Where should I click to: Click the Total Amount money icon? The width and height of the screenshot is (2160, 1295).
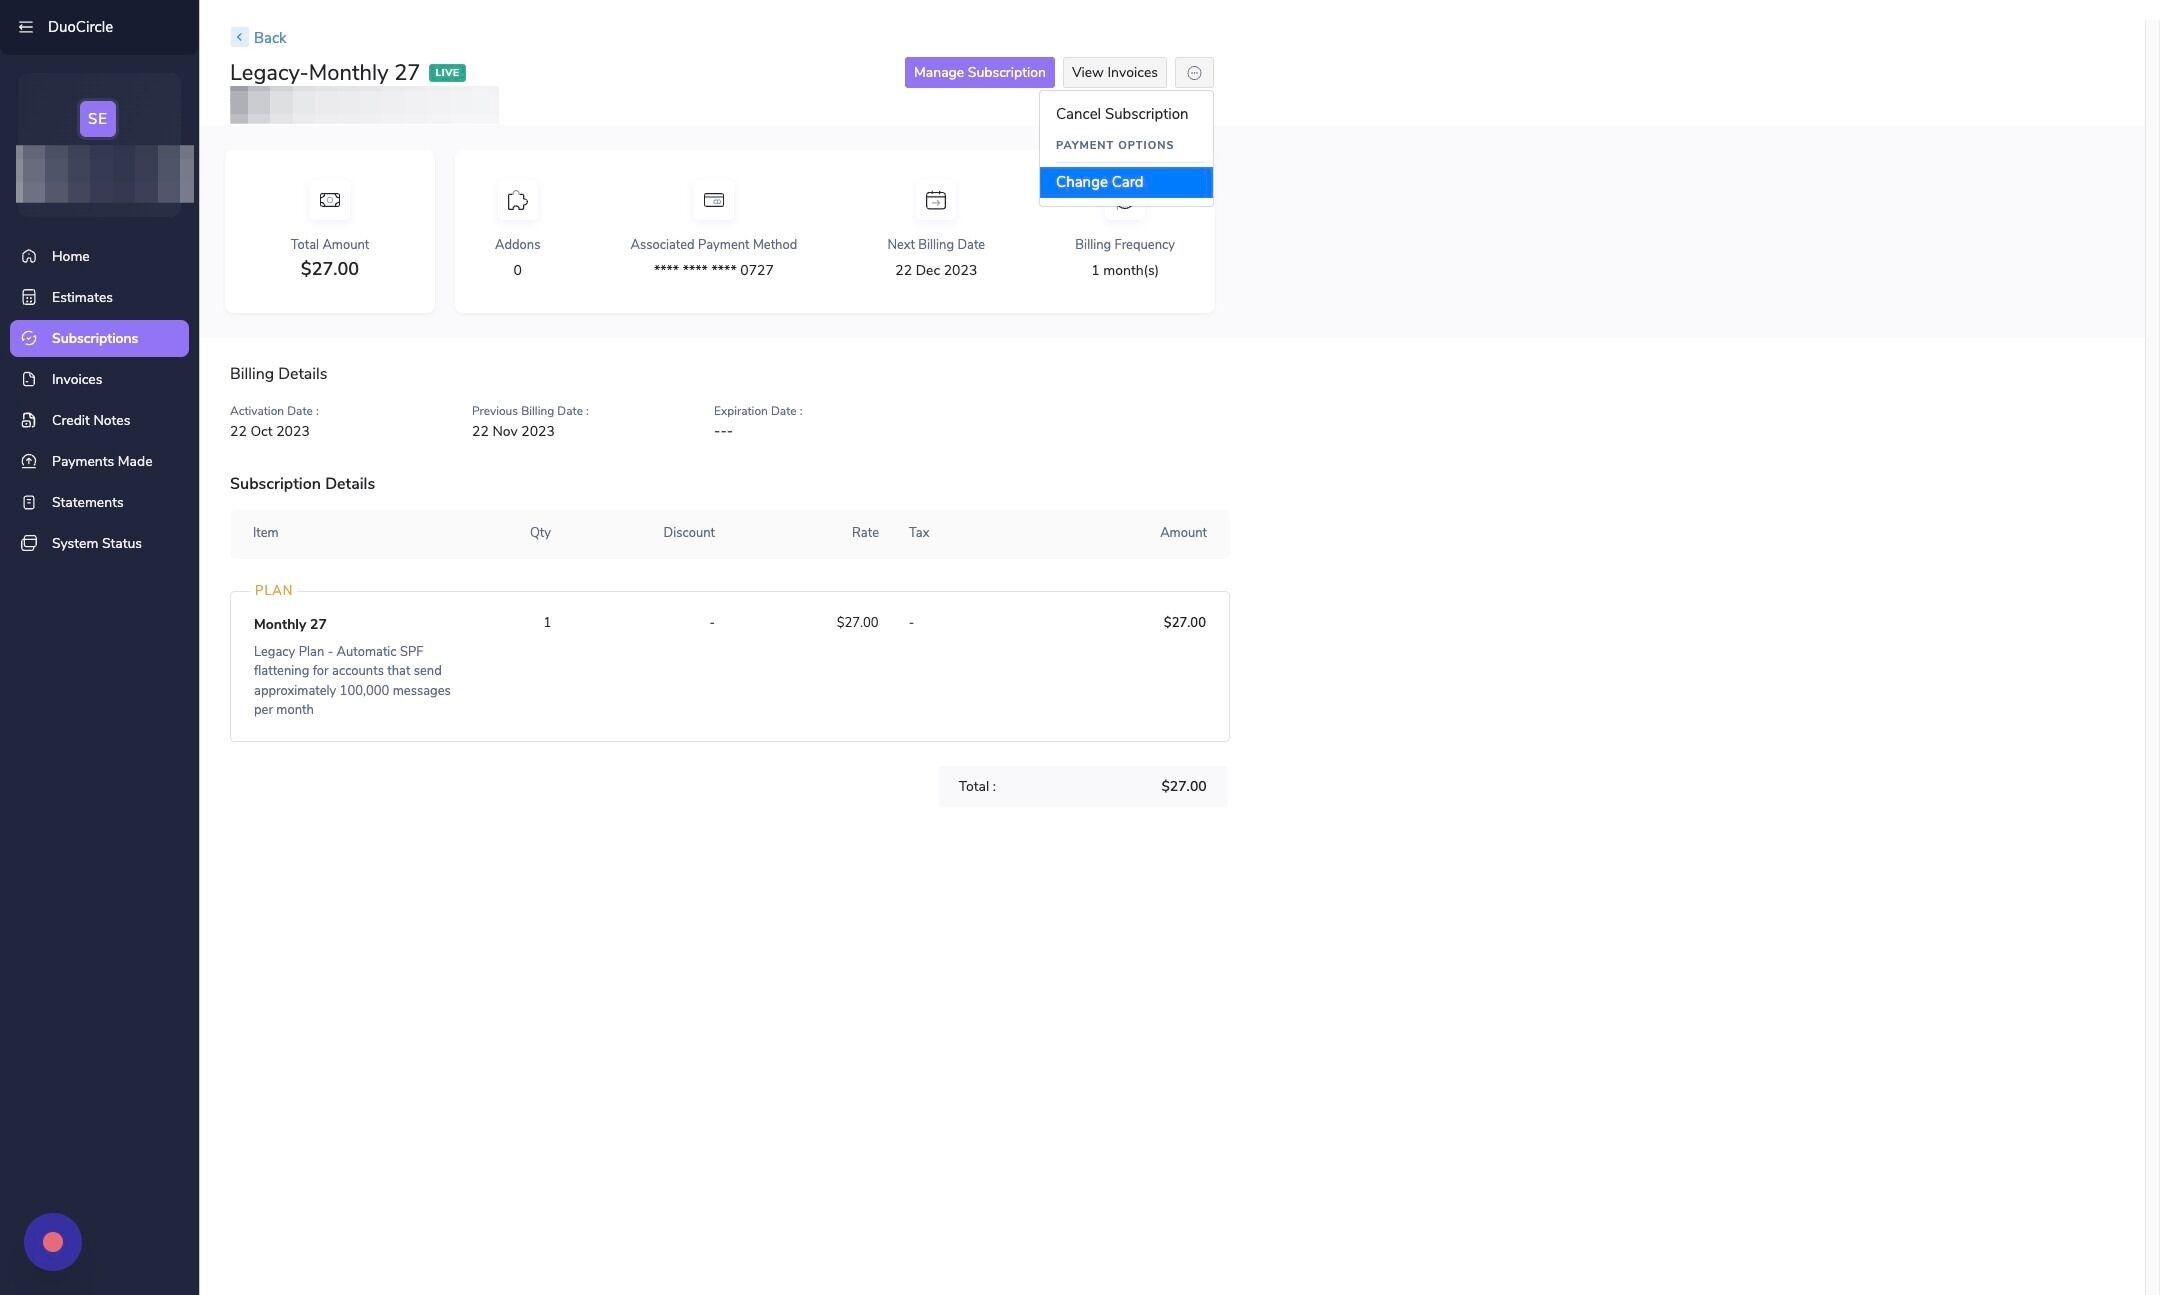point(329,200)
